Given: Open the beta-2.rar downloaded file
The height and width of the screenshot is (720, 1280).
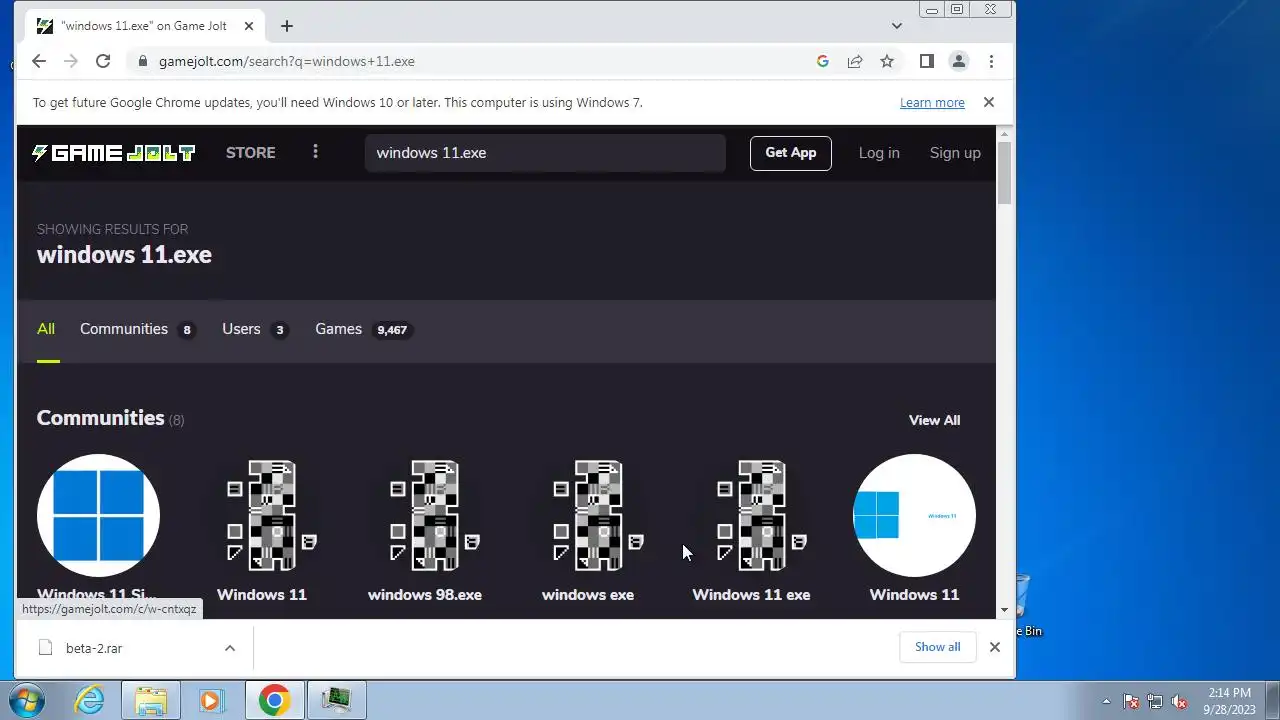Looking at the screenshot, I should [x=93, y=648].
